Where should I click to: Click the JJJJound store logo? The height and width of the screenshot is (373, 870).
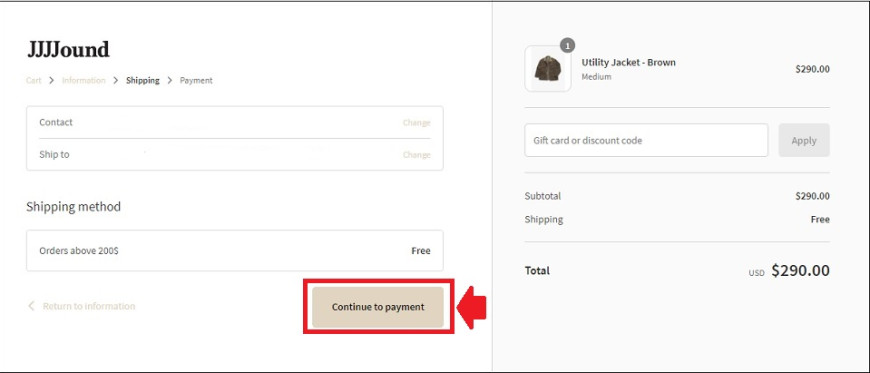68,50
